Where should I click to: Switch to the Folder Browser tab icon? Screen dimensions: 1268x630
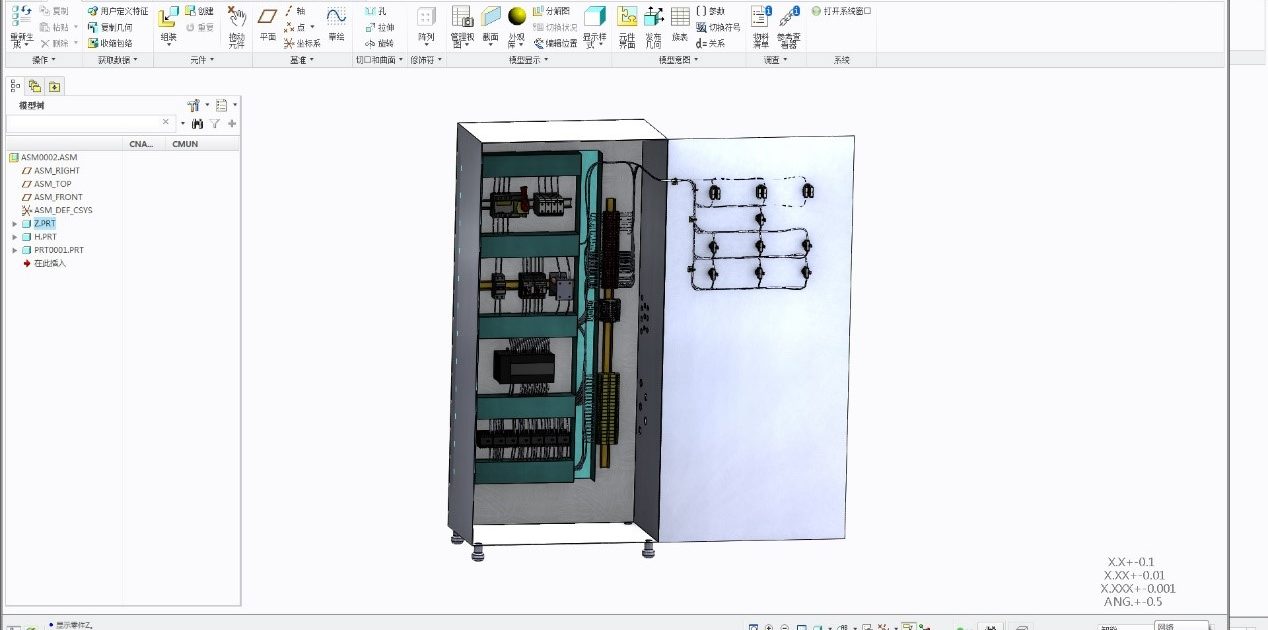pyautogui.click(x=35, y=86)
